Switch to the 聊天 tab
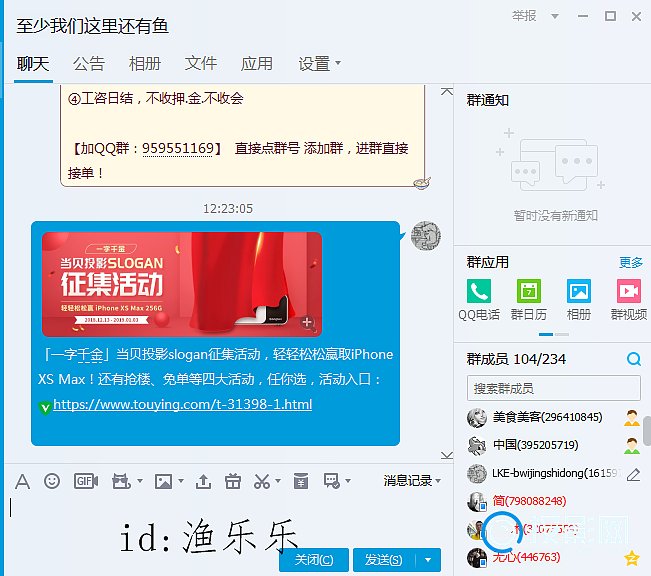The image size is (651, 576). 33,64
